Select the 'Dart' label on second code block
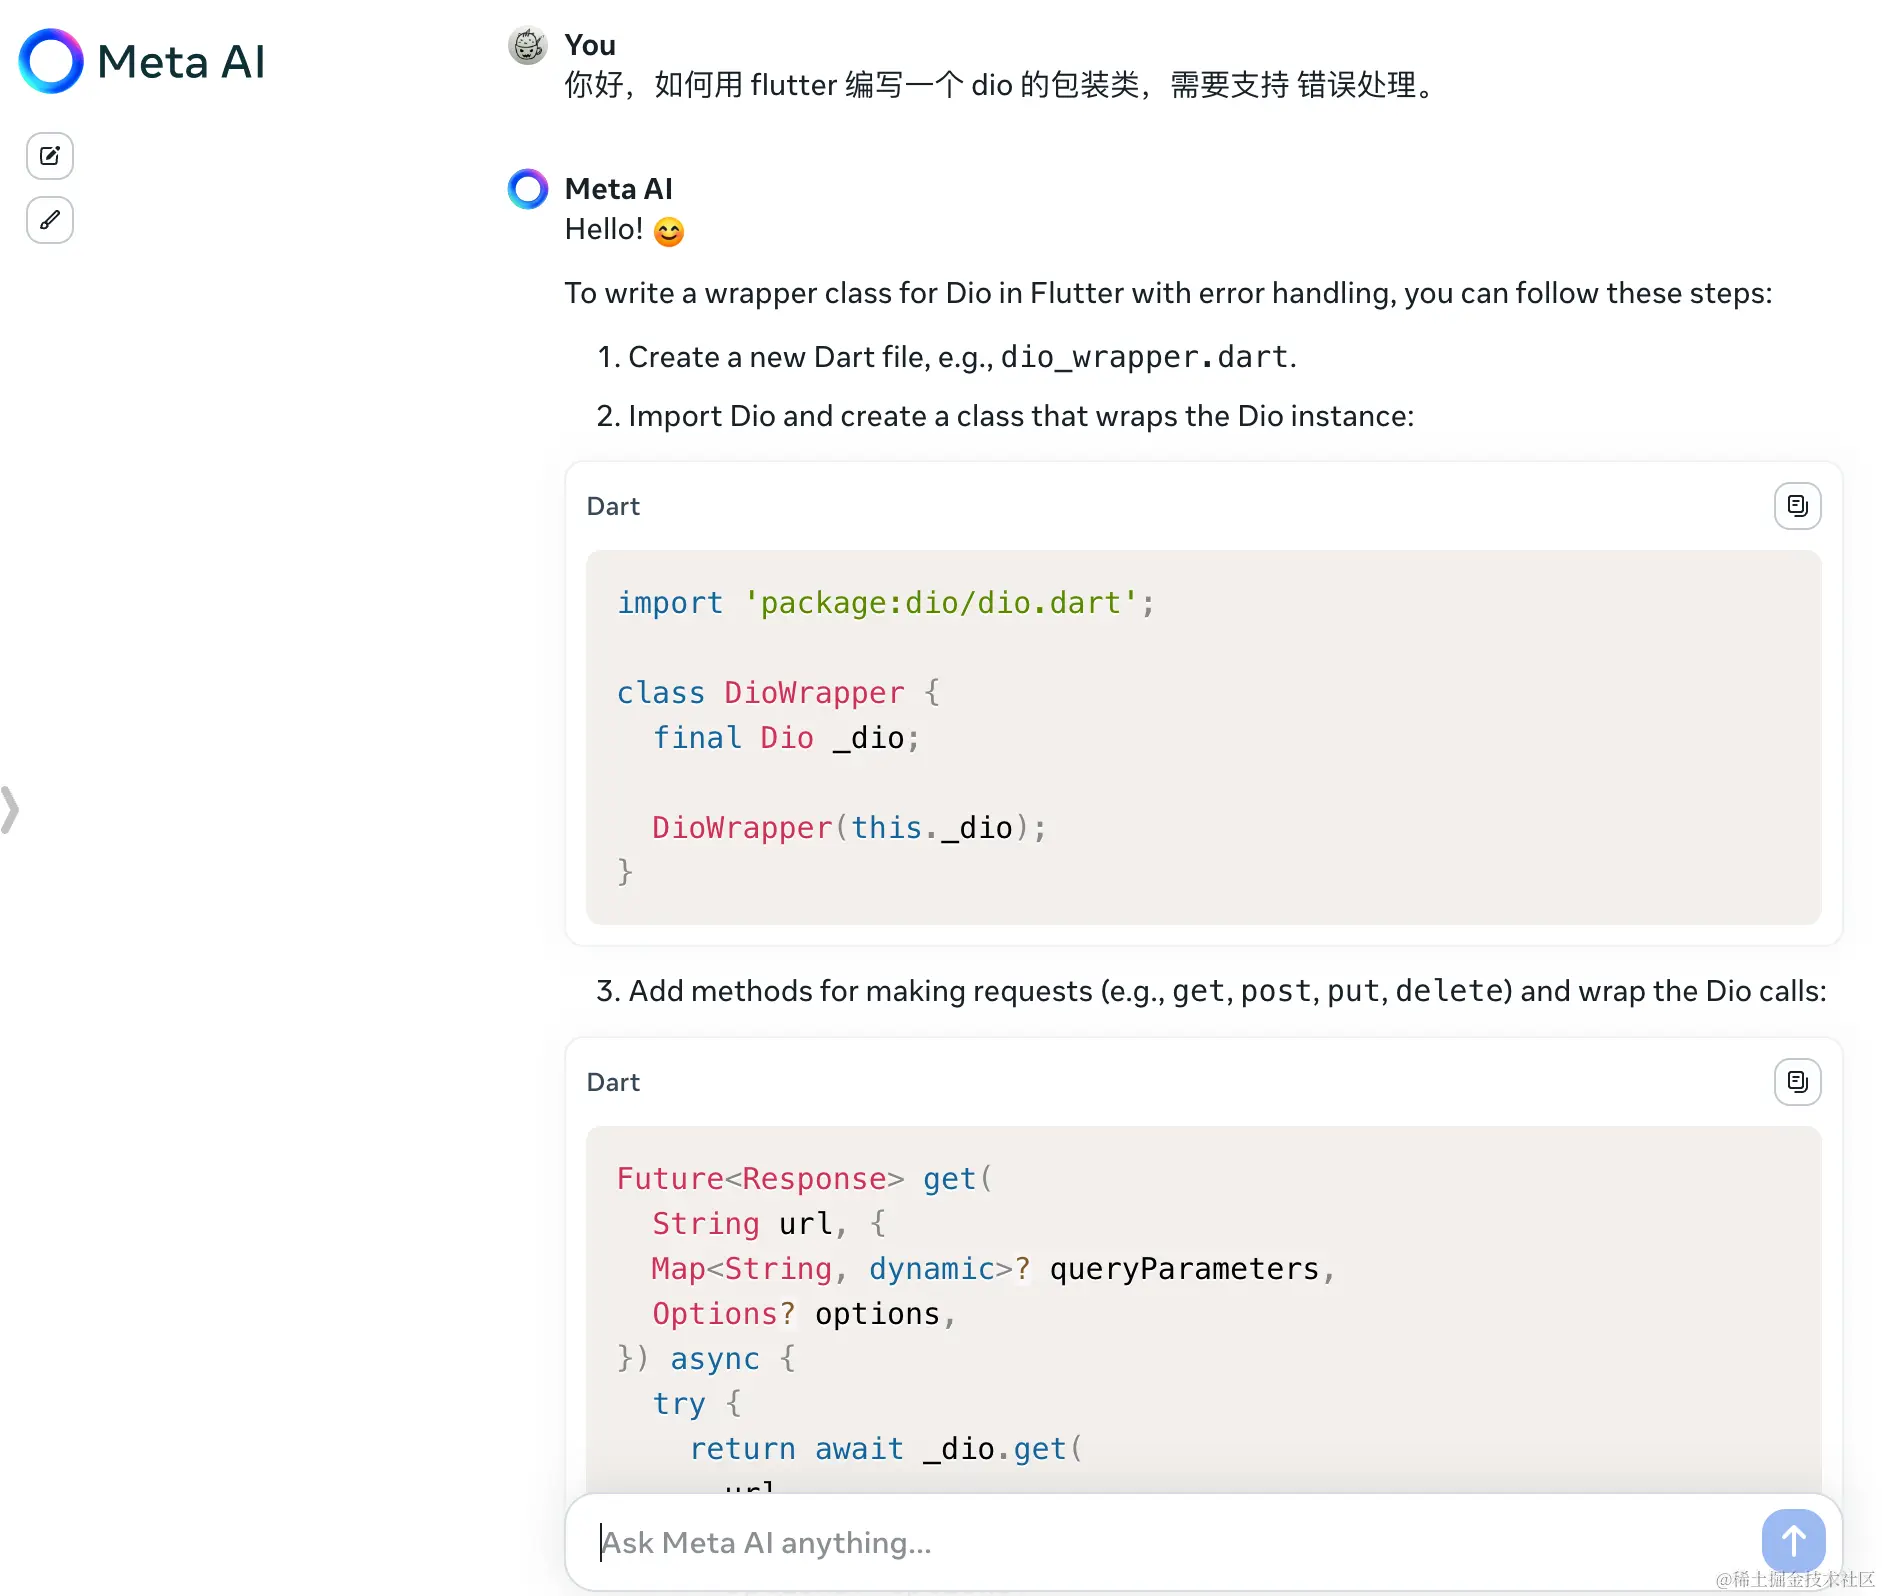The height and width of the screenshot is (1596, 1882). (612, 1081)
